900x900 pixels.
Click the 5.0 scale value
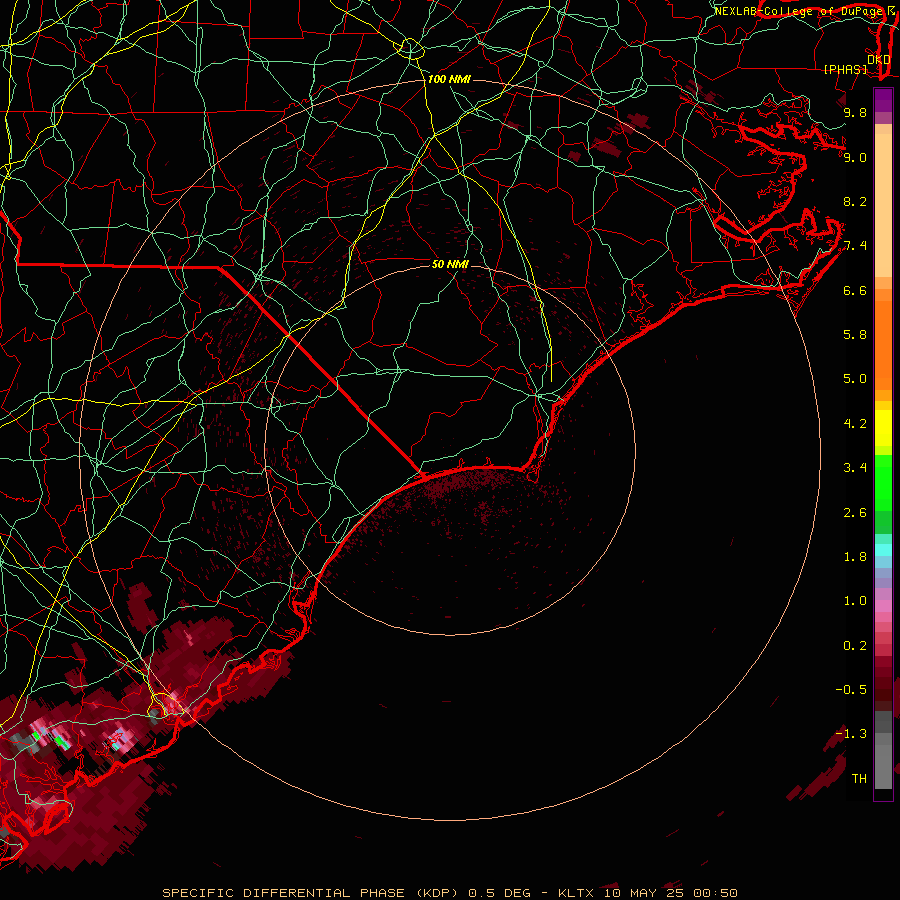[x=855, y=379]
